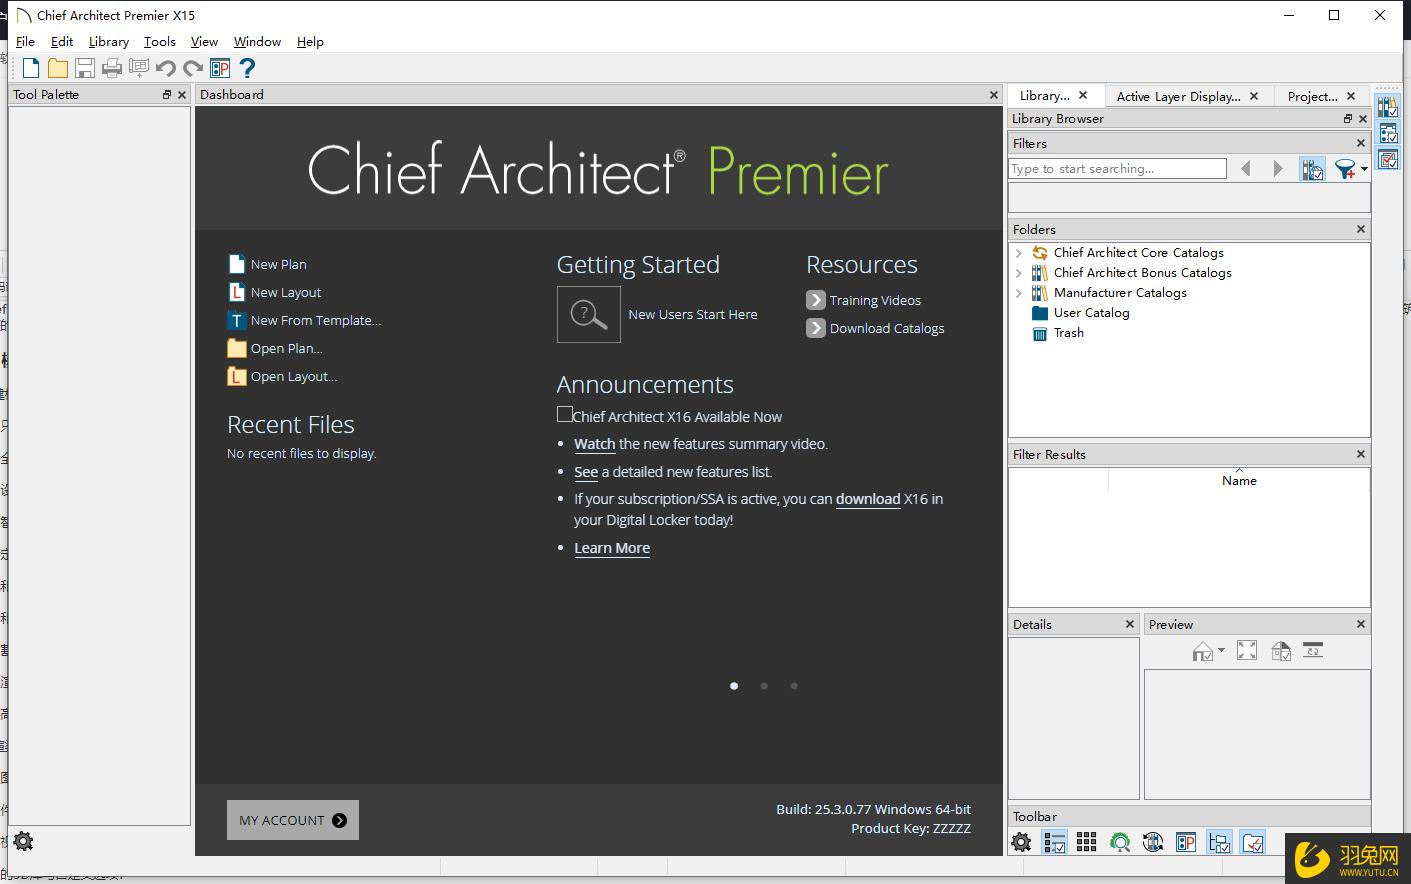Click the Save disk toolbar icon
The width and height of the screenshot is (1411, 884).
pos(85,68)
